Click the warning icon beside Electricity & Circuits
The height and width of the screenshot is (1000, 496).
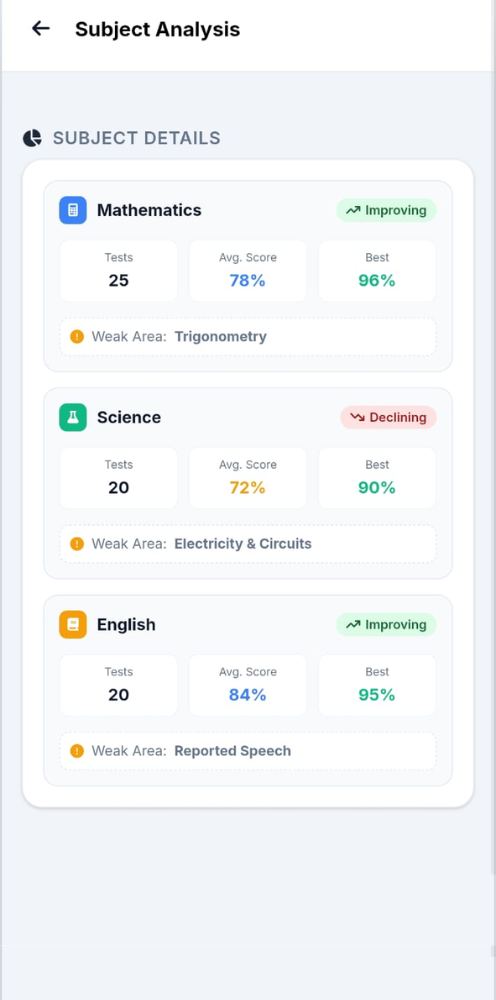[x=77, y=544]
